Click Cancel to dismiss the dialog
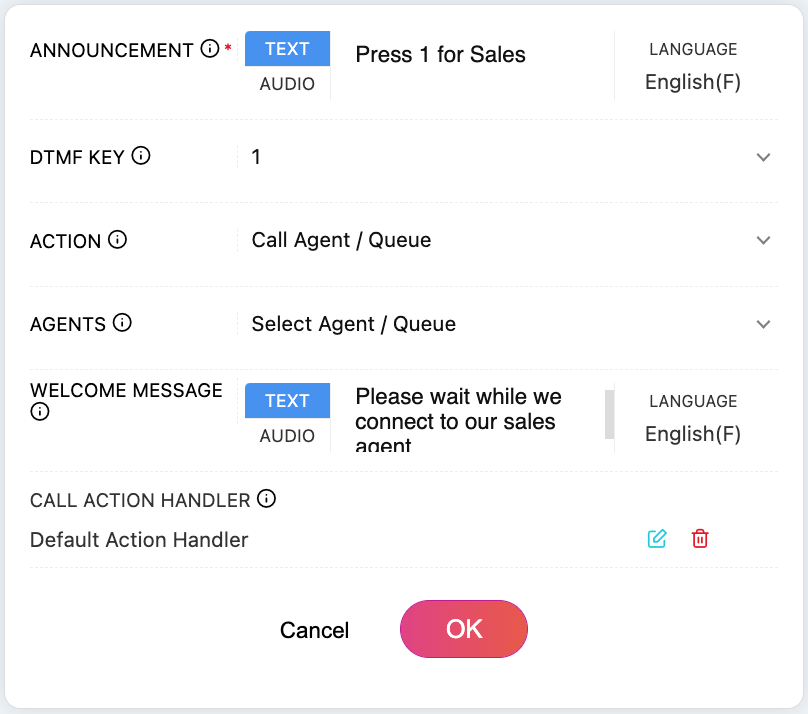Screen dimensions: 808x714 [314, 630]
